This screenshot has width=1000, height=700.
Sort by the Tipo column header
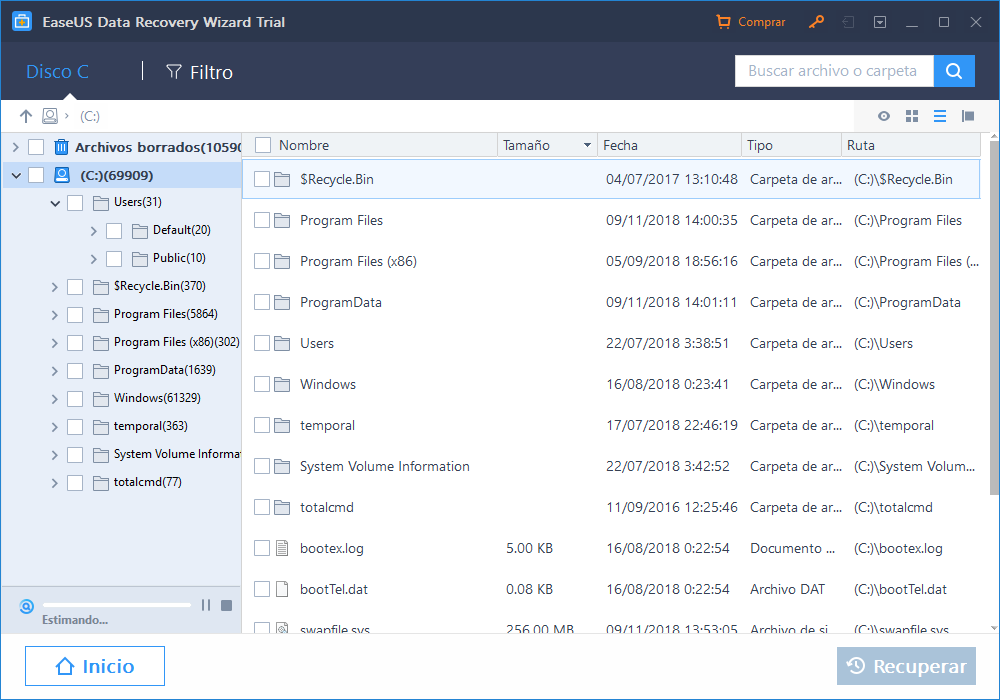coord(760,145)
